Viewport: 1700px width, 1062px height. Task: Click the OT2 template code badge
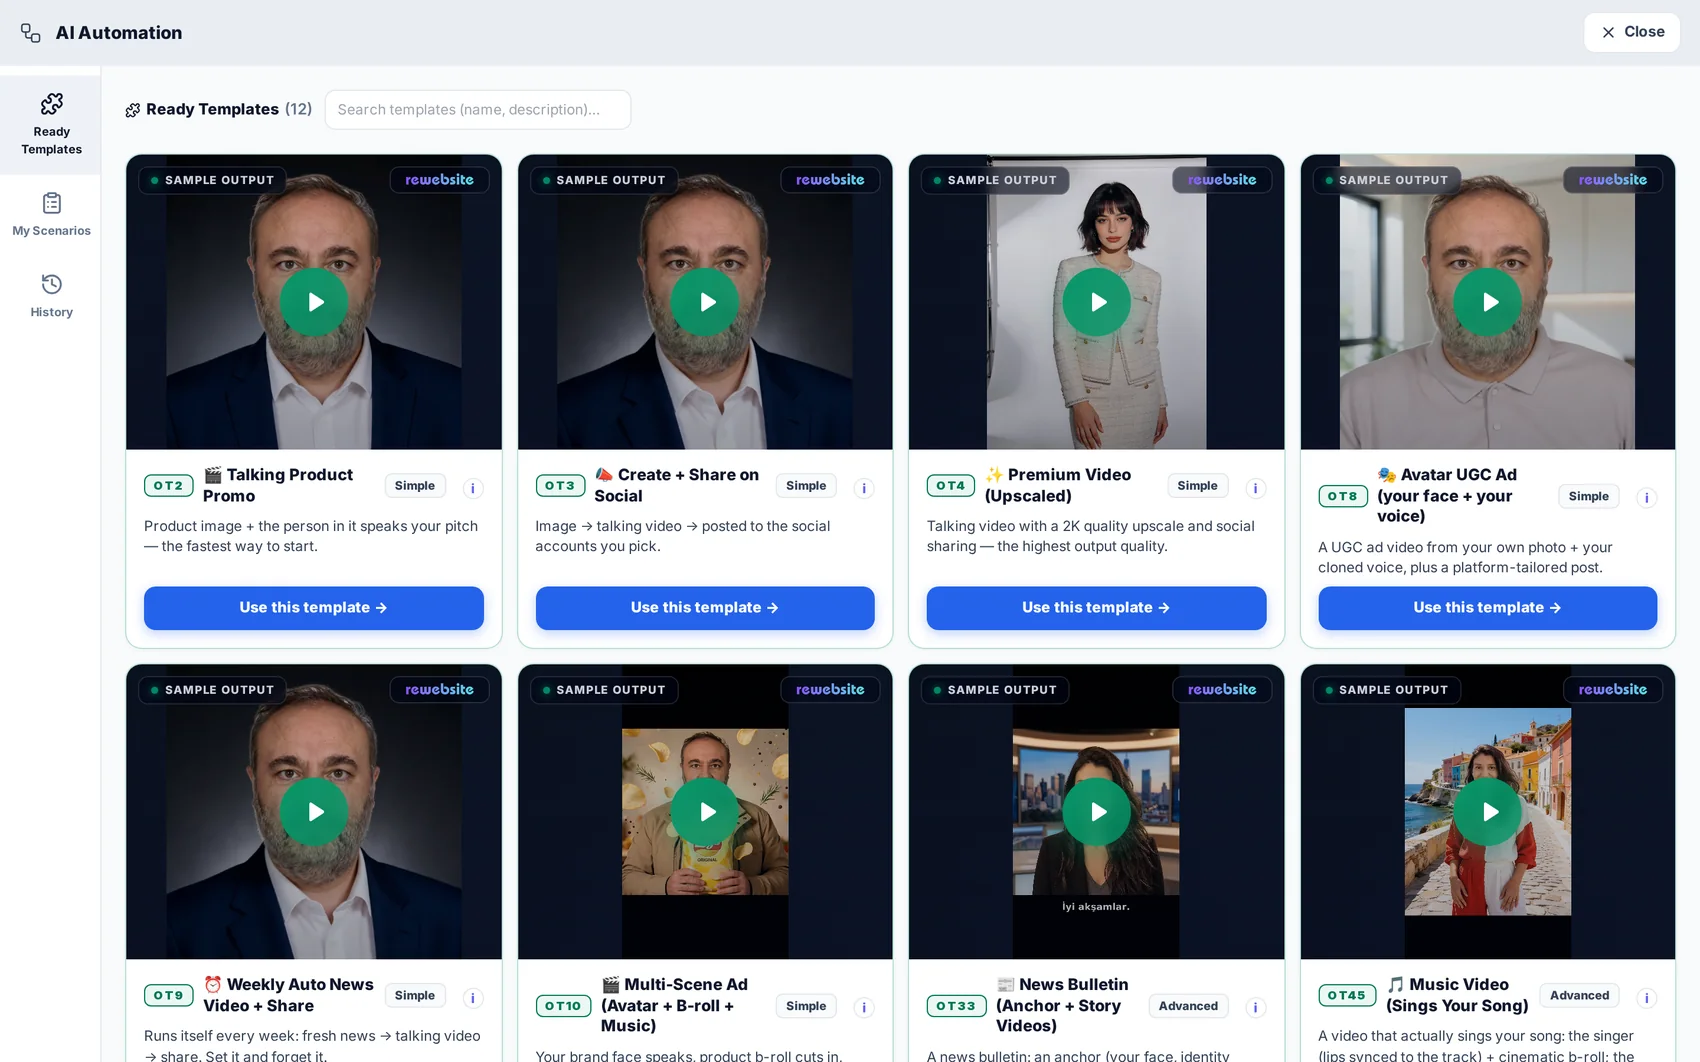coord(168,486)
